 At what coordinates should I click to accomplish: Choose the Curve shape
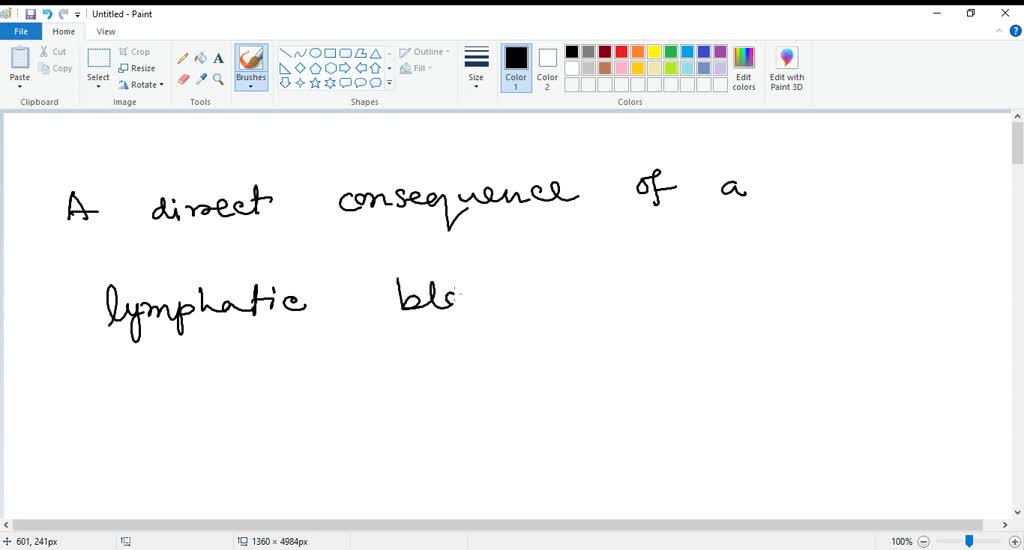point(300,53)
